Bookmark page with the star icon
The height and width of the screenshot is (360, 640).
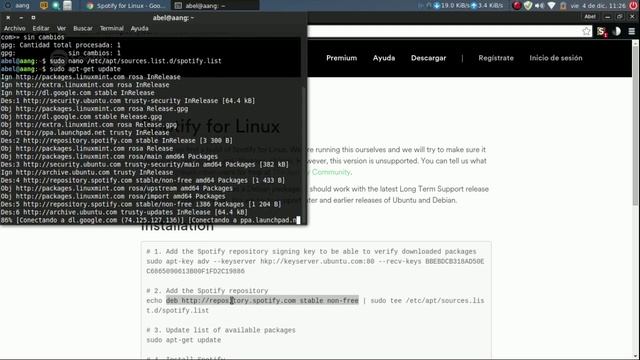[x=586, y=31]
